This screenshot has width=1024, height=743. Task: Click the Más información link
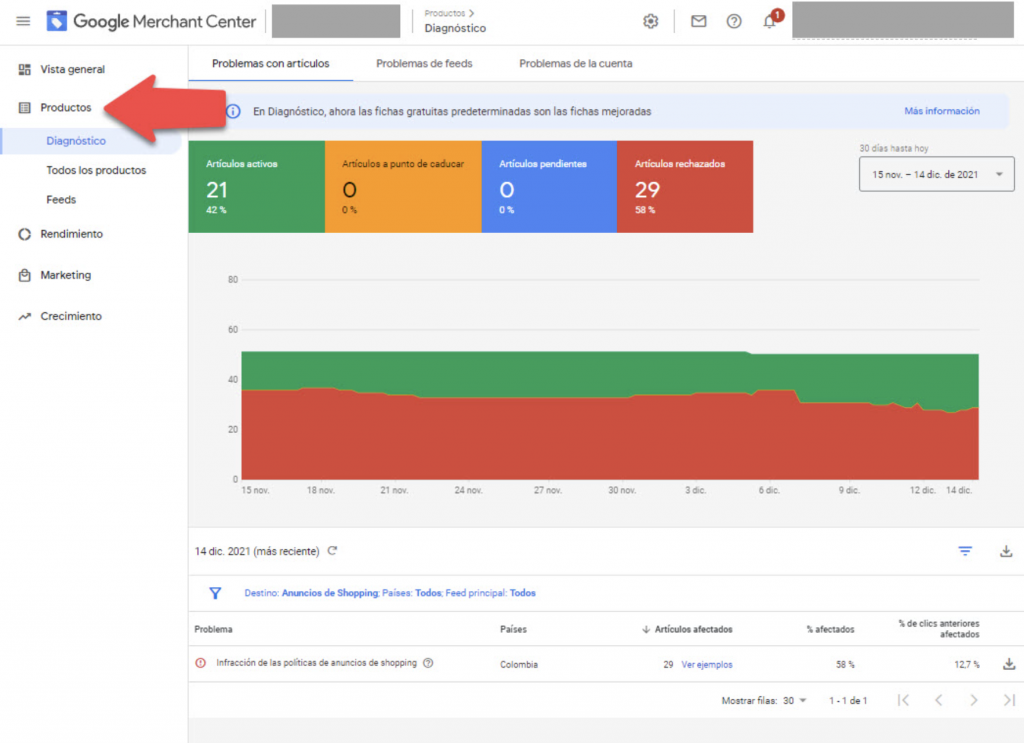pos(941,111)
